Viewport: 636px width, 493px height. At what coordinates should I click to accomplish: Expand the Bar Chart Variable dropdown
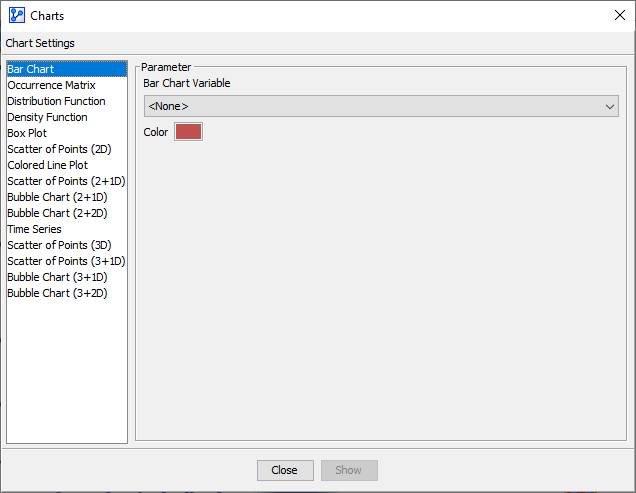381,106
